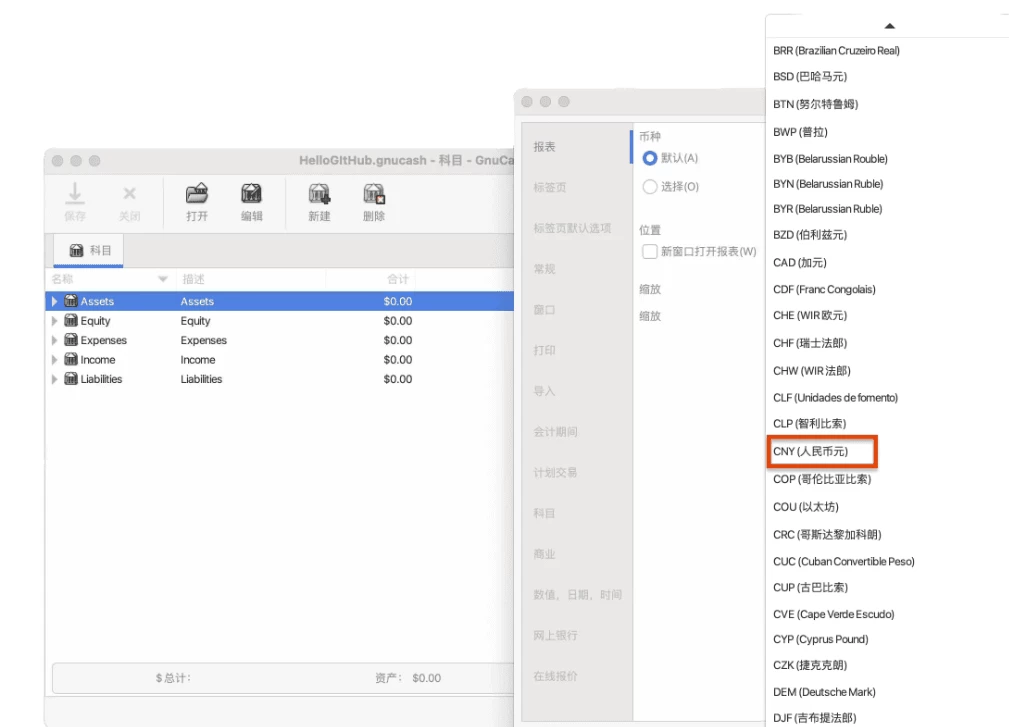
Task: Click the Edit account toolbar icon
Action: coord(252,195)
